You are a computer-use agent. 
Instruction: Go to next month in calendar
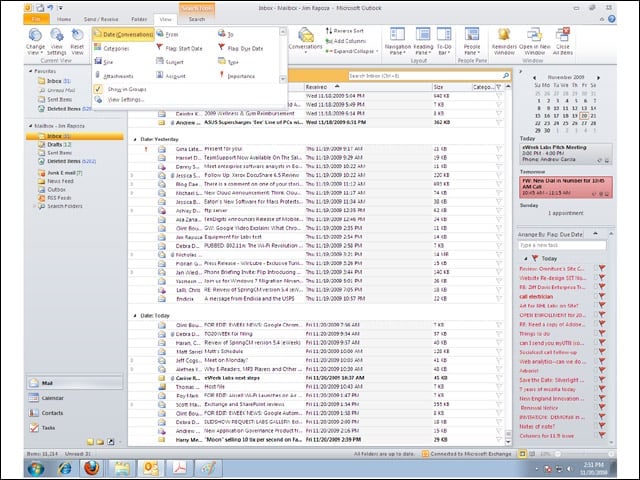(599, 77)
